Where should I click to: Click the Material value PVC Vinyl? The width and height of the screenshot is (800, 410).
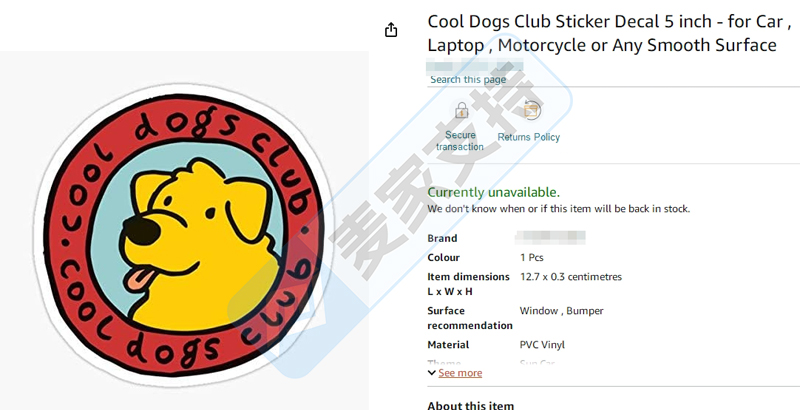point(542,345)
